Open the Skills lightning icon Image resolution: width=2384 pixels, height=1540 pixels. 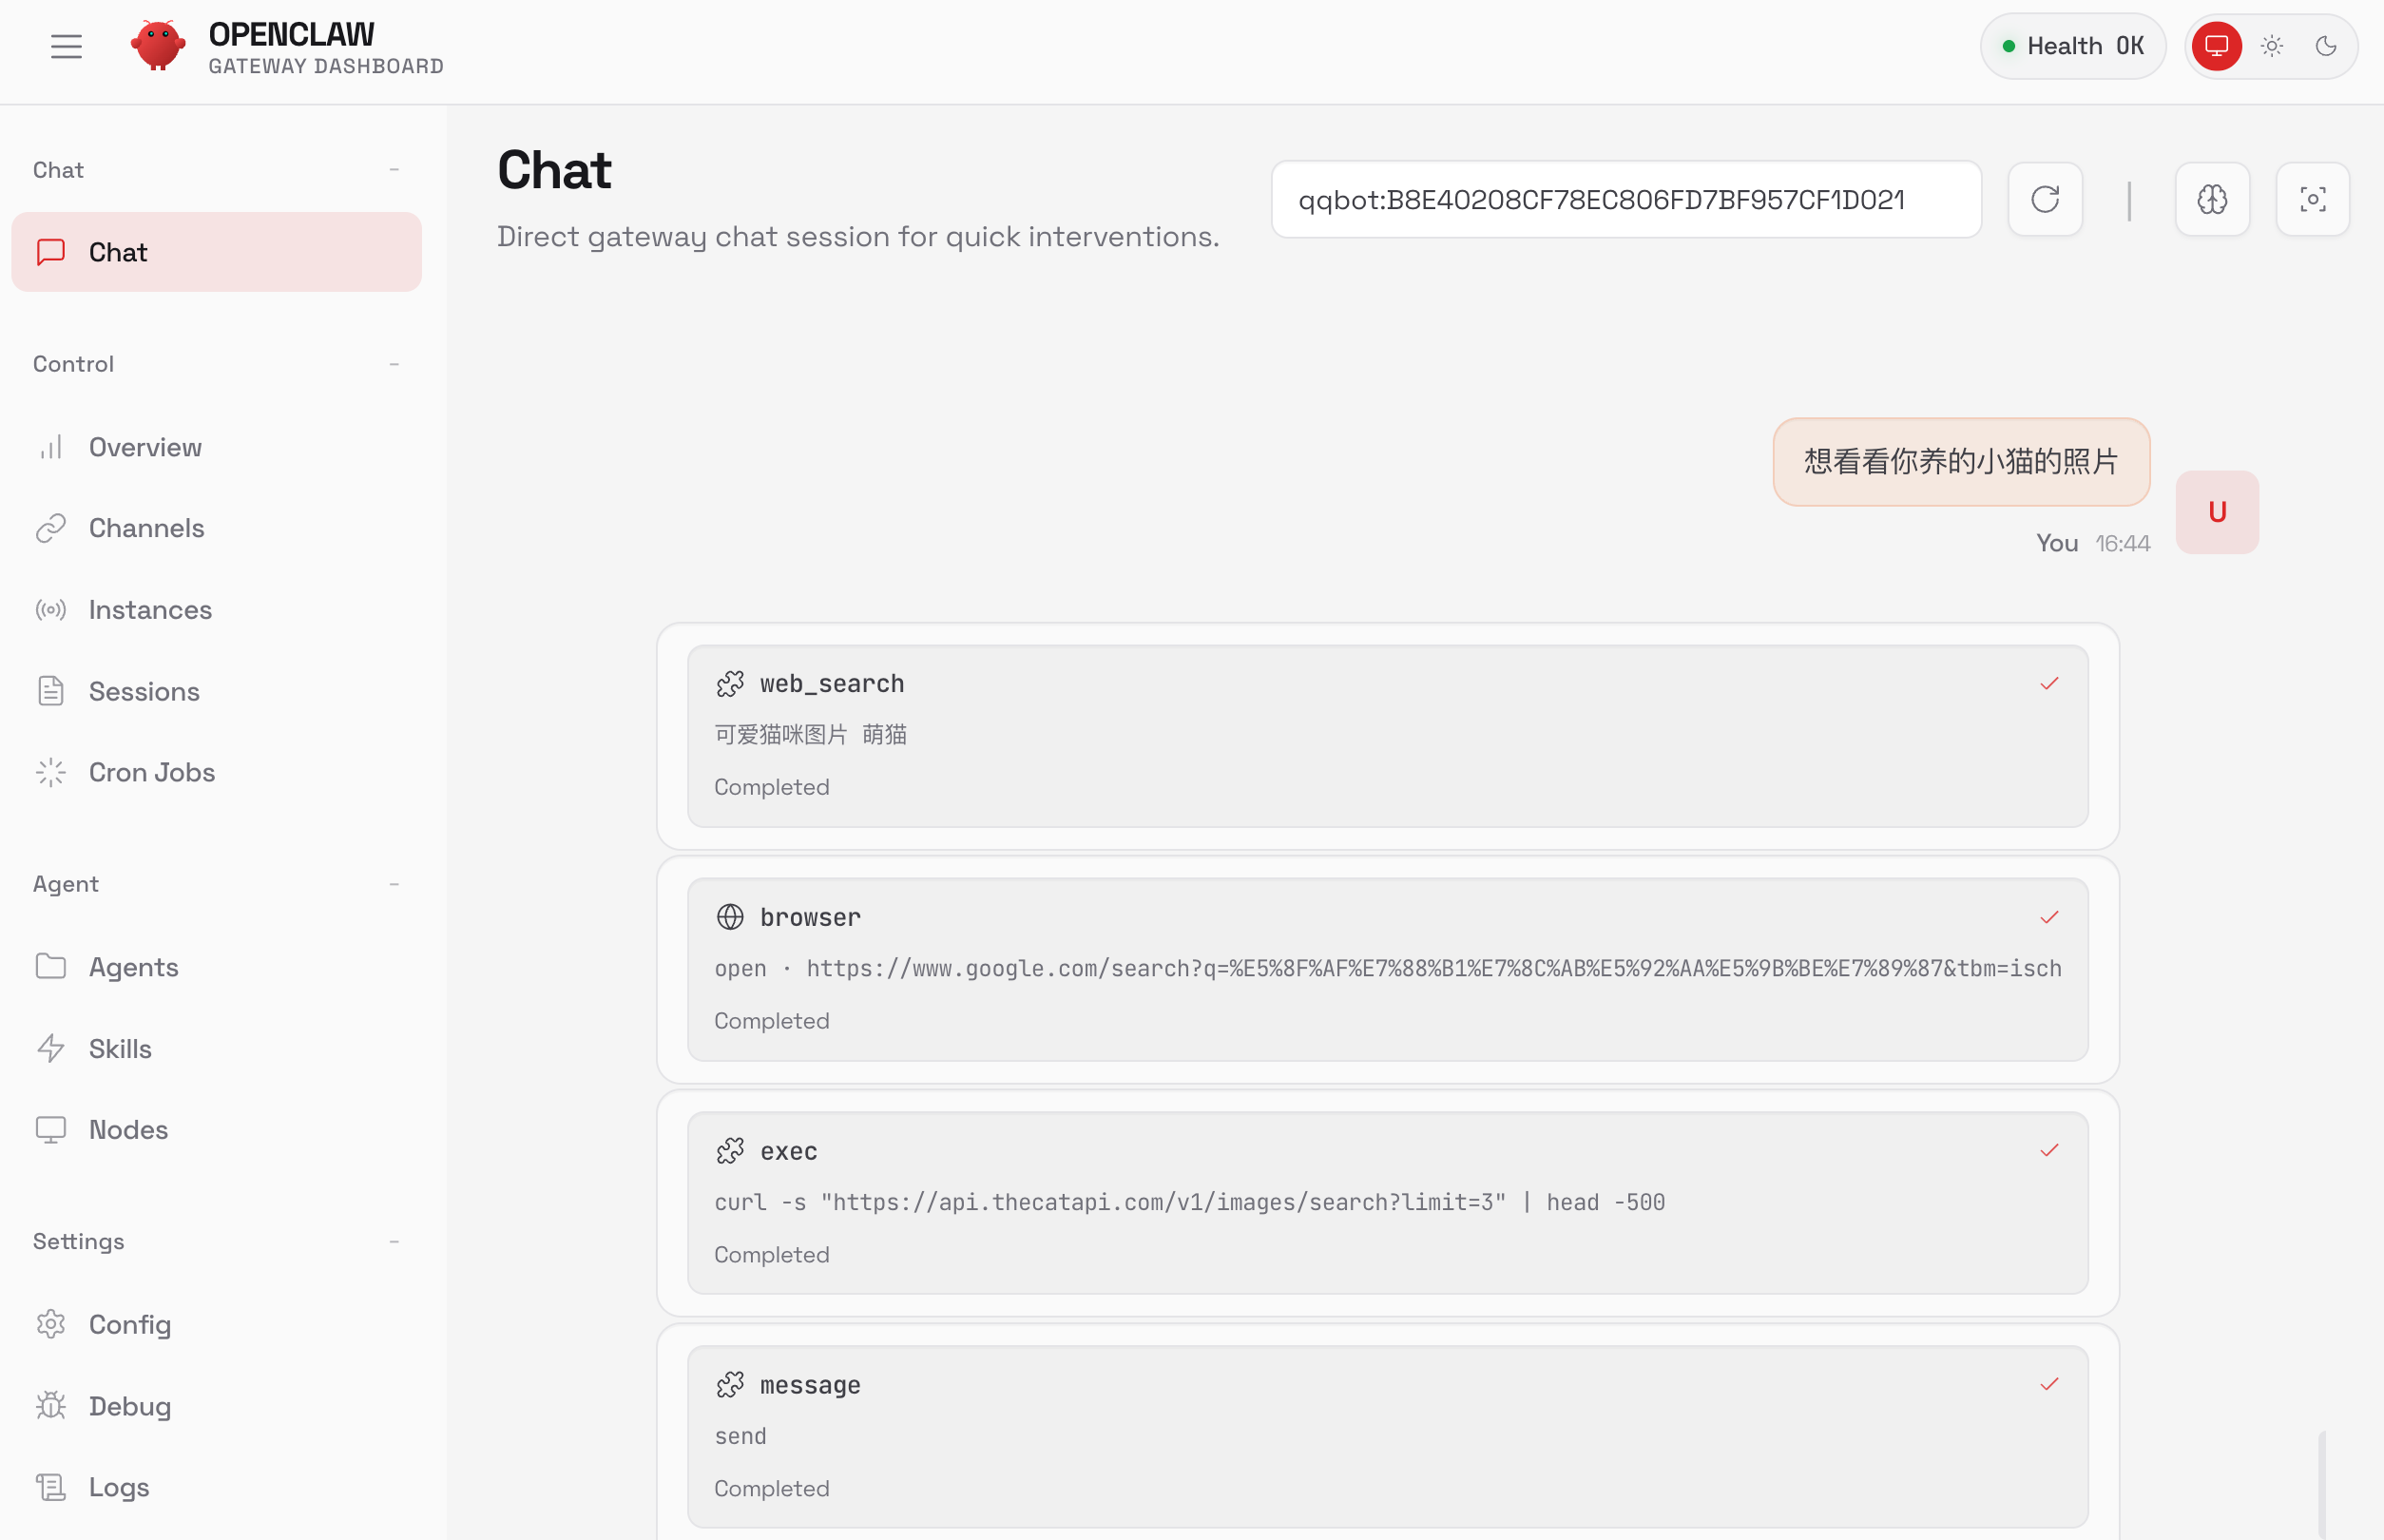click(x=51, y=1048)
